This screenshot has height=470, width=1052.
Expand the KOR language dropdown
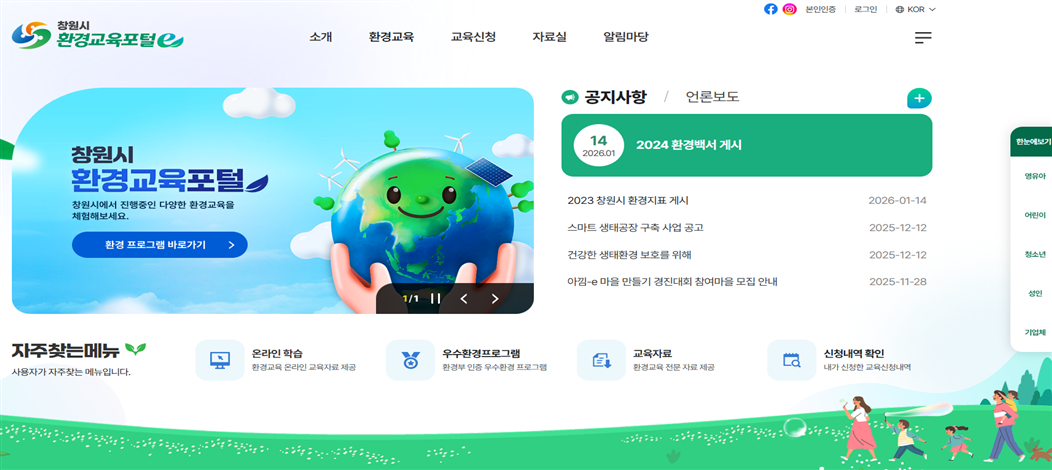915,9
